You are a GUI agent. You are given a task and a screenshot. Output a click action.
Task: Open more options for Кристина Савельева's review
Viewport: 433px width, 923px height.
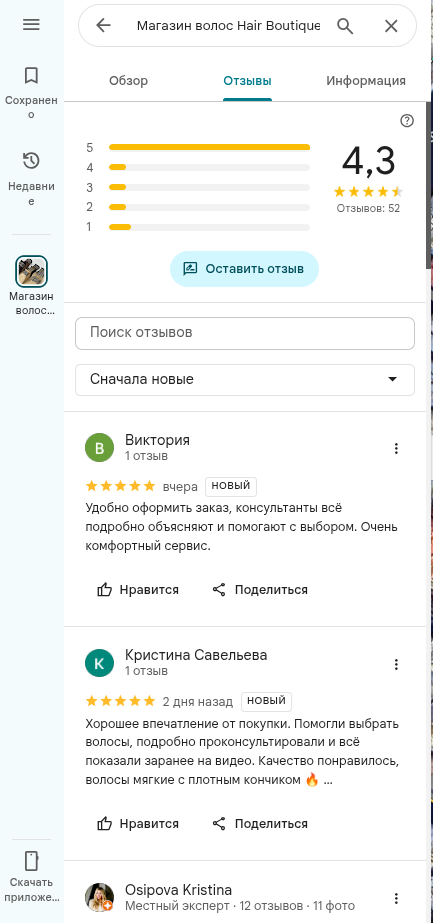coord(396,665)
